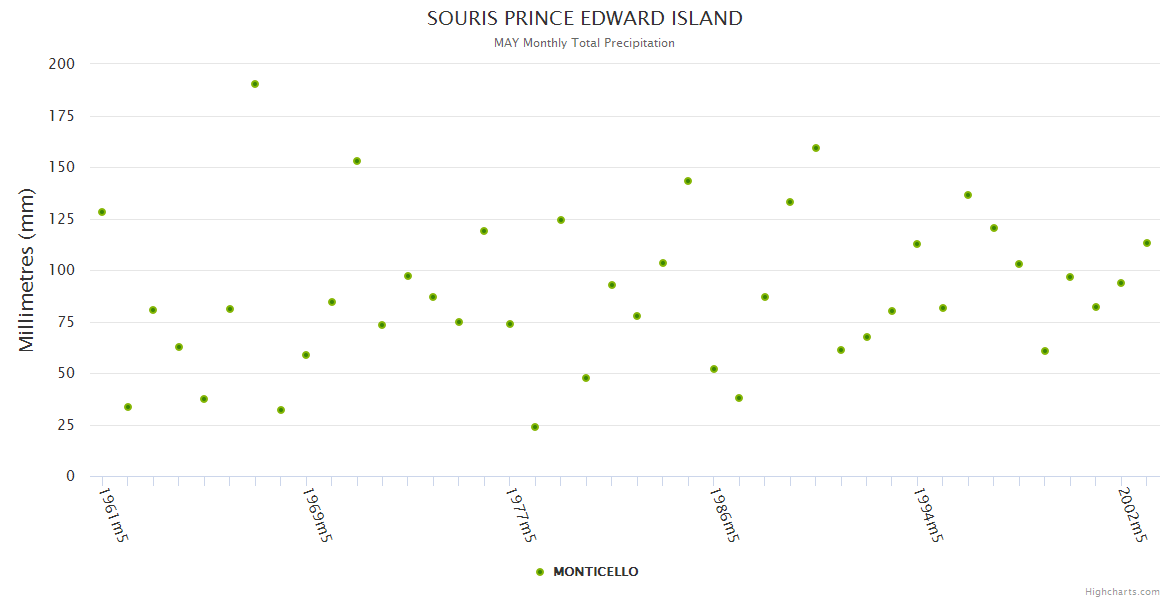Click the data point above 2002m5
The height and width of the screenshot is (600, 1170).
coord(1121,283)
